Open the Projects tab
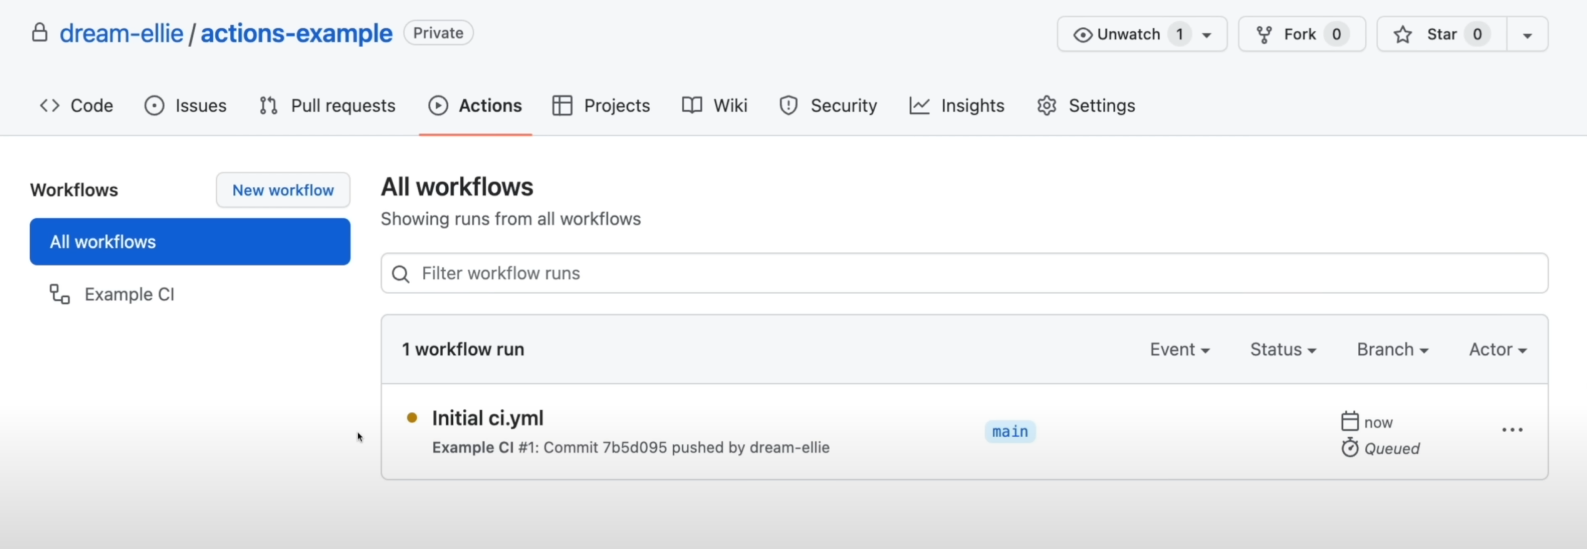 pos(601,105)
